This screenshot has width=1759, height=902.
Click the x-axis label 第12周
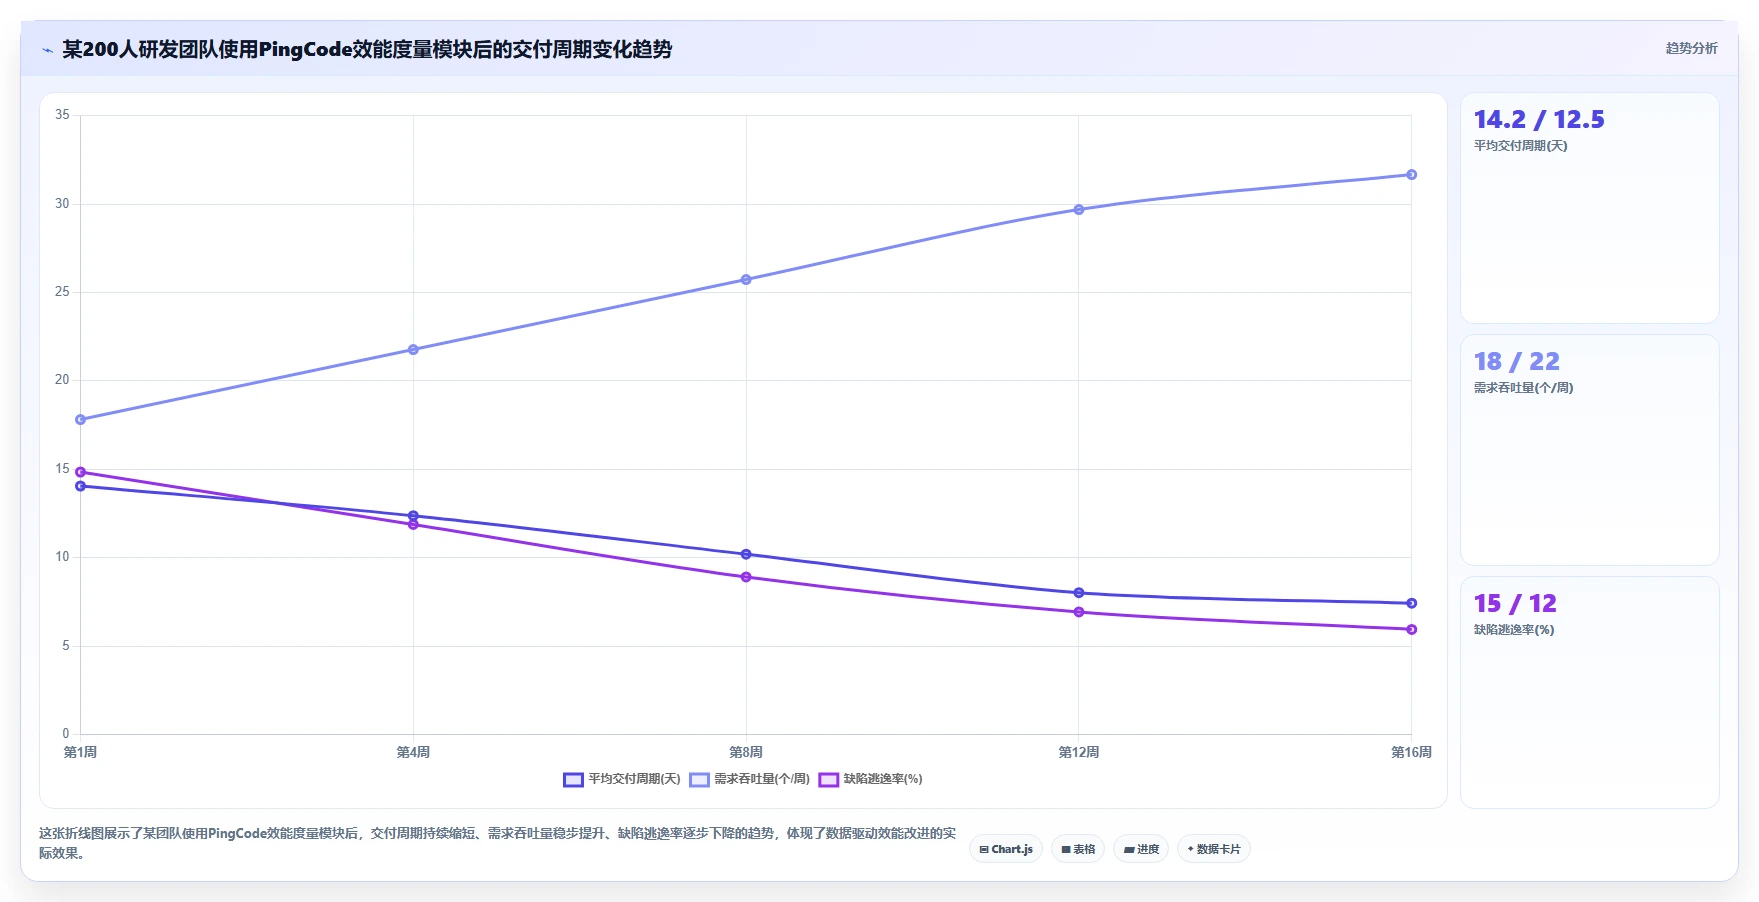coord(1079,752)
